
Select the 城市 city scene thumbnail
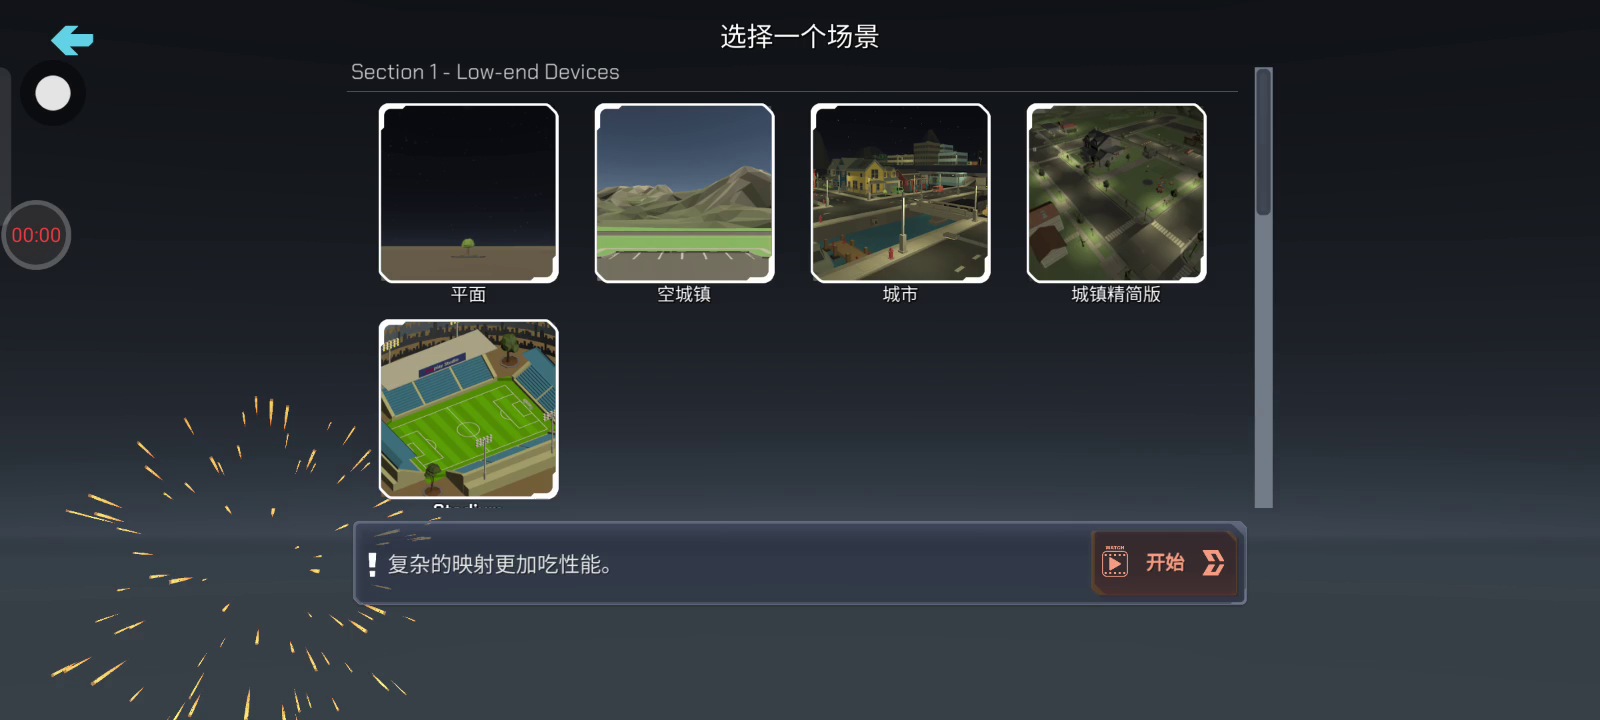point(900,193)
